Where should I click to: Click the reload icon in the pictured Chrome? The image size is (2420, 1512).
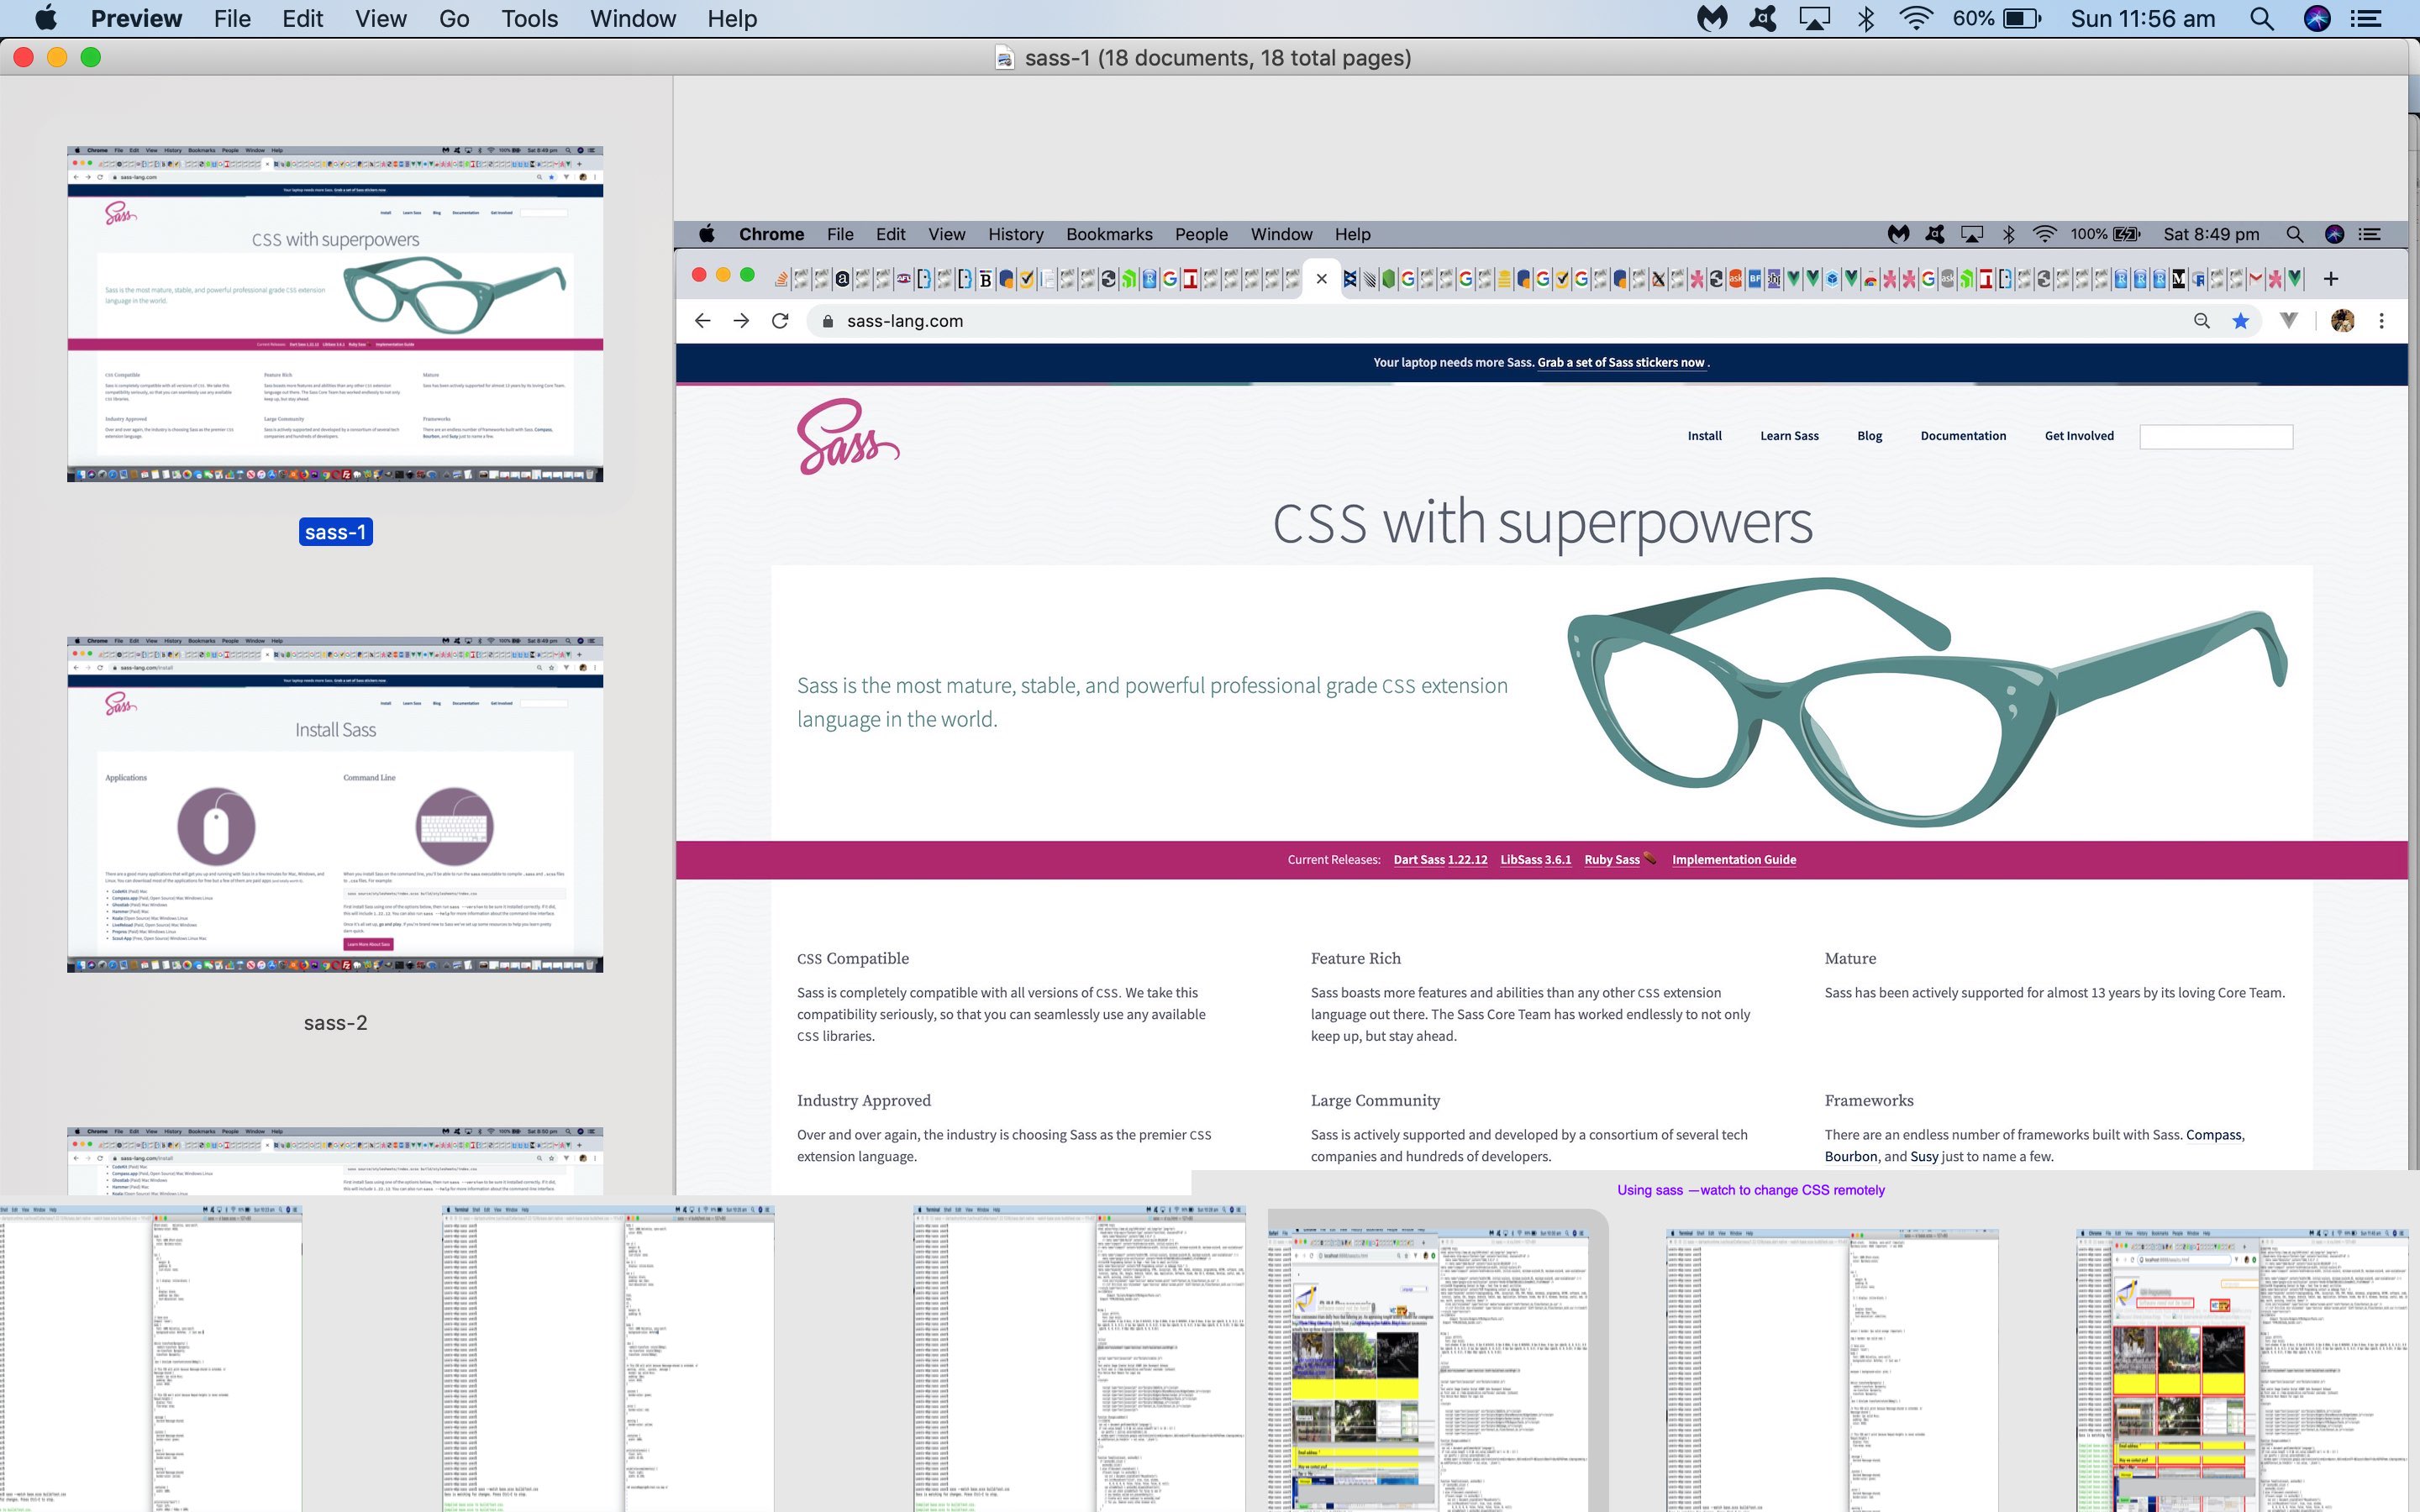click(780, 321)
